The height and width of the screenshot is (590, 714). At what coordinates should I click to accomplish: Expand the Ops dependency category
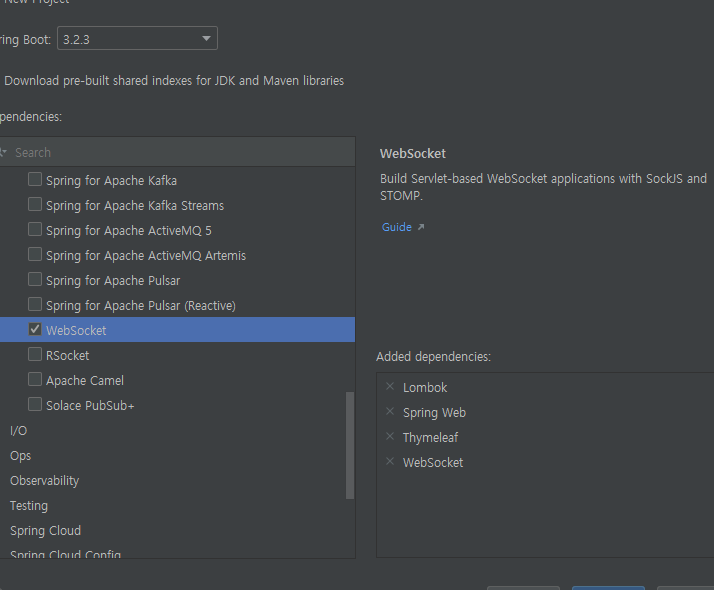click(x=20, y=456)
